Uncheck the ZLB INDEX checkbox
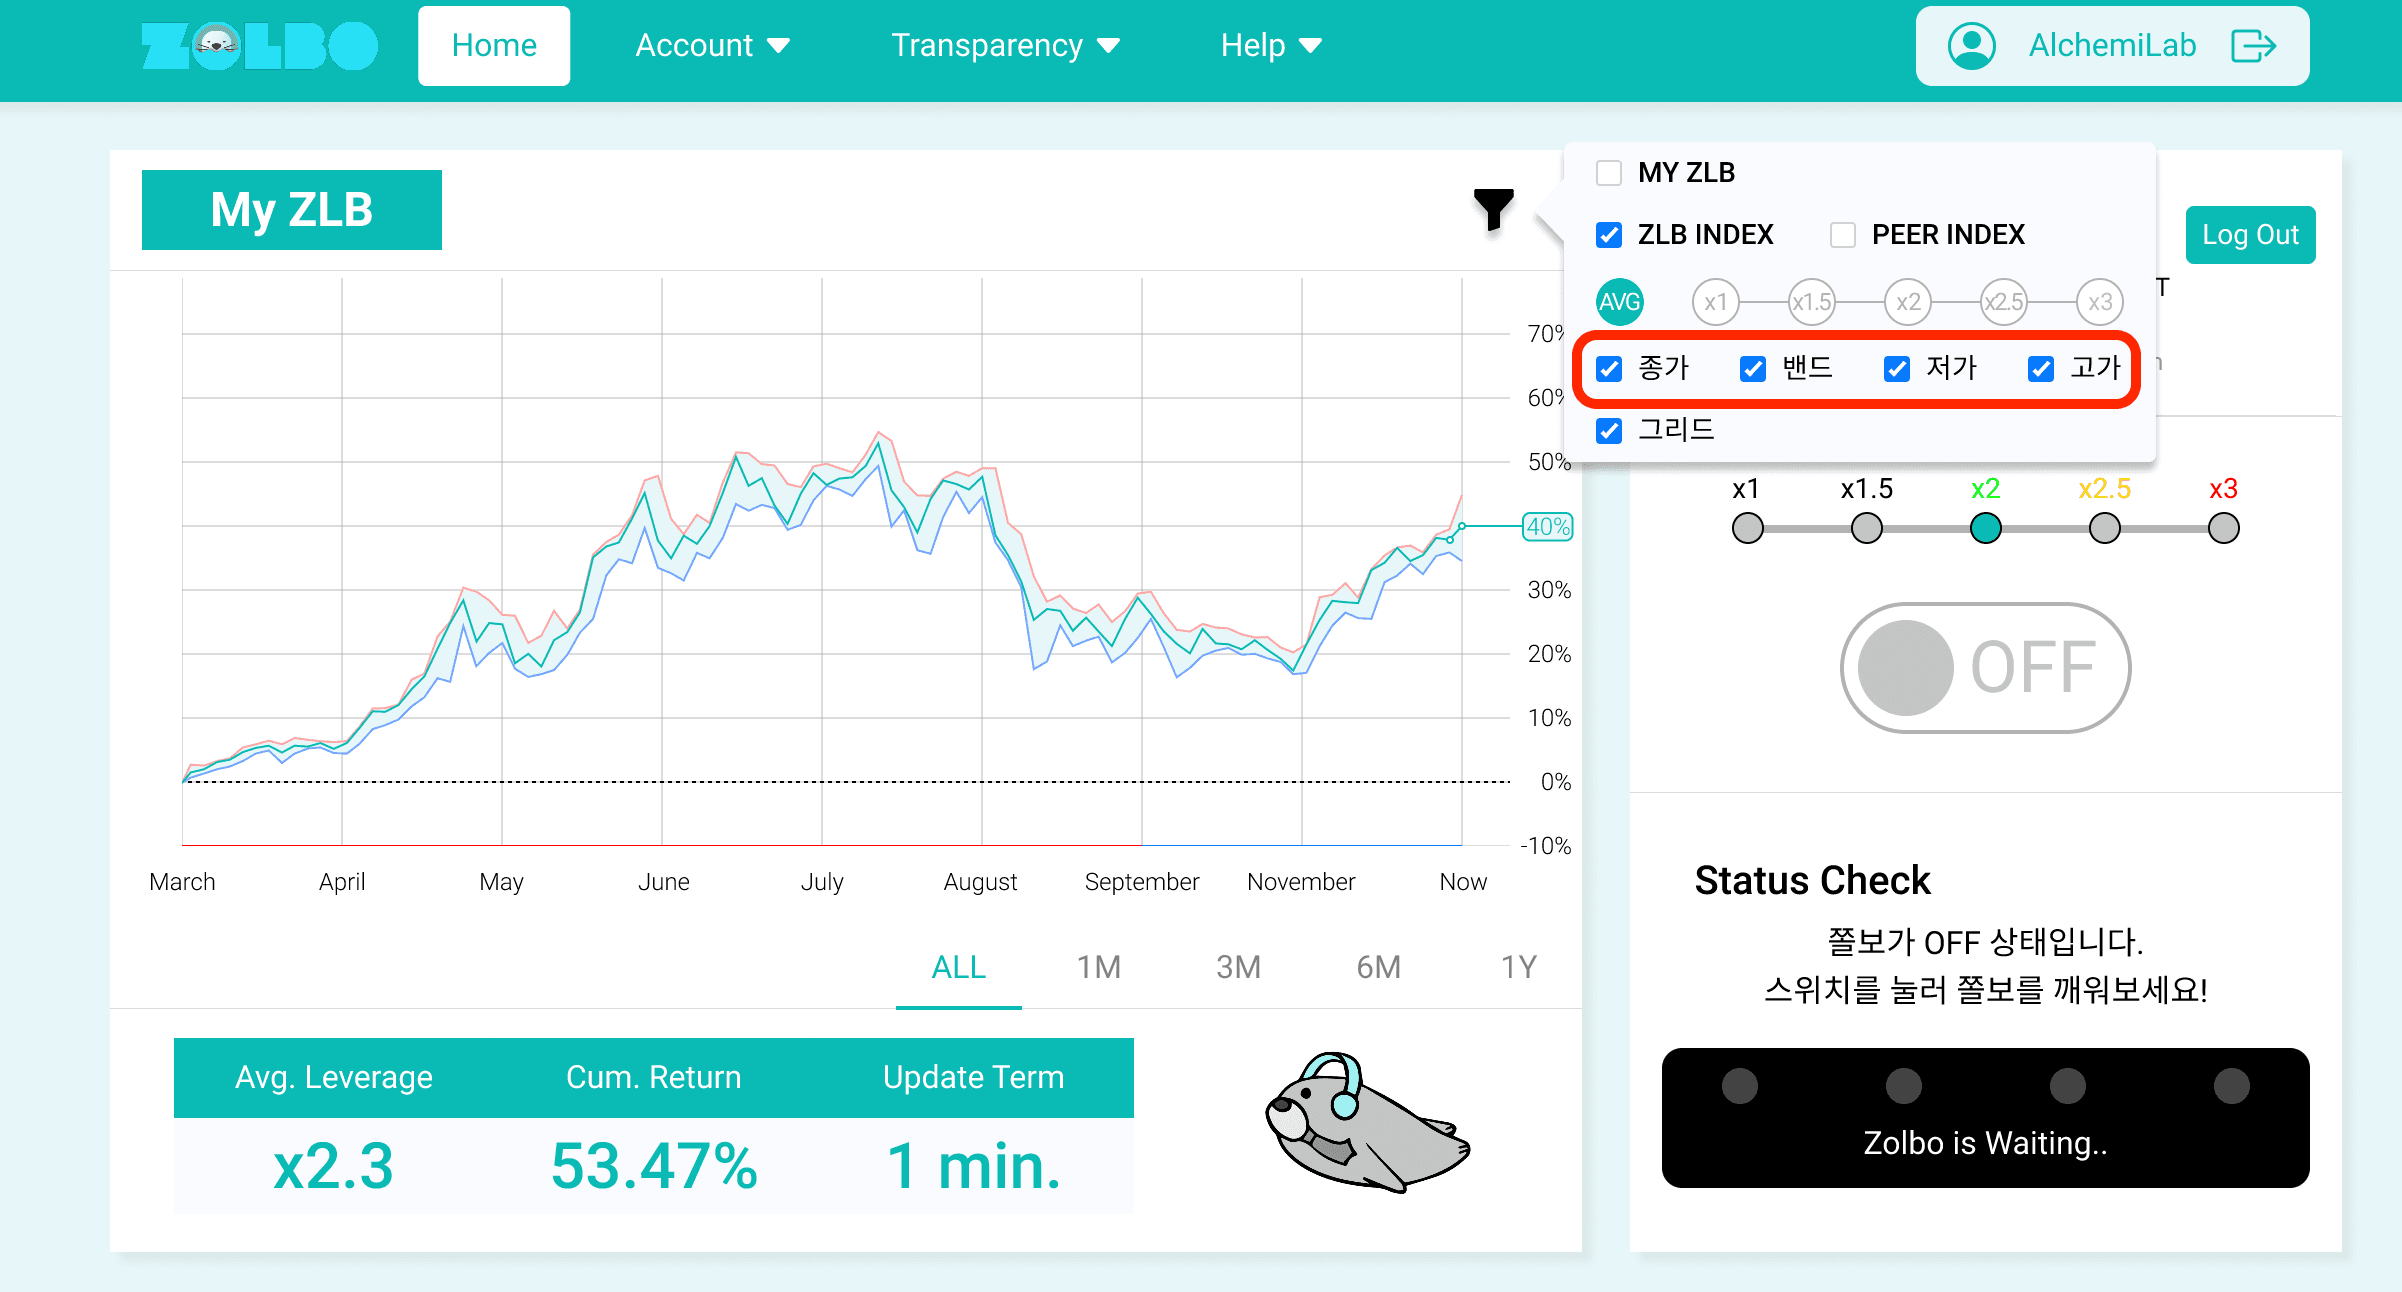Screen dimensions: 2402x1292 point(1609,235)
